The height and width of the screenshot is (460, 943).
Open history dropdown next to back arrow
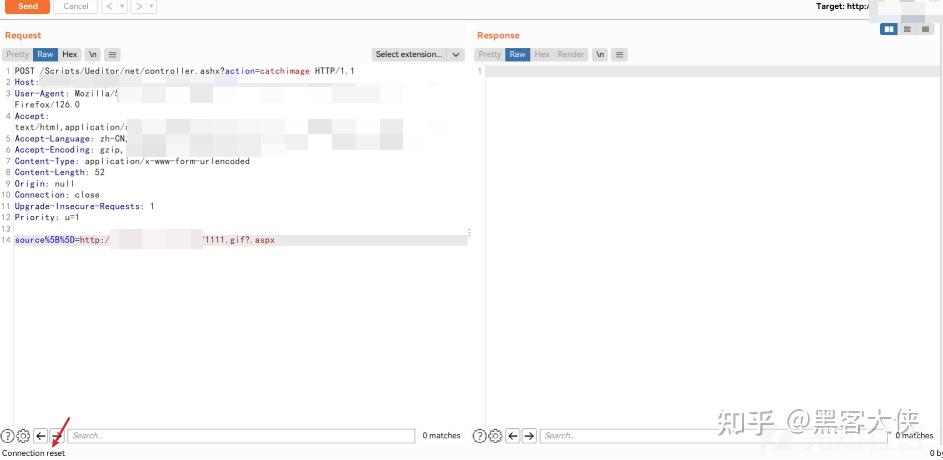122,7
